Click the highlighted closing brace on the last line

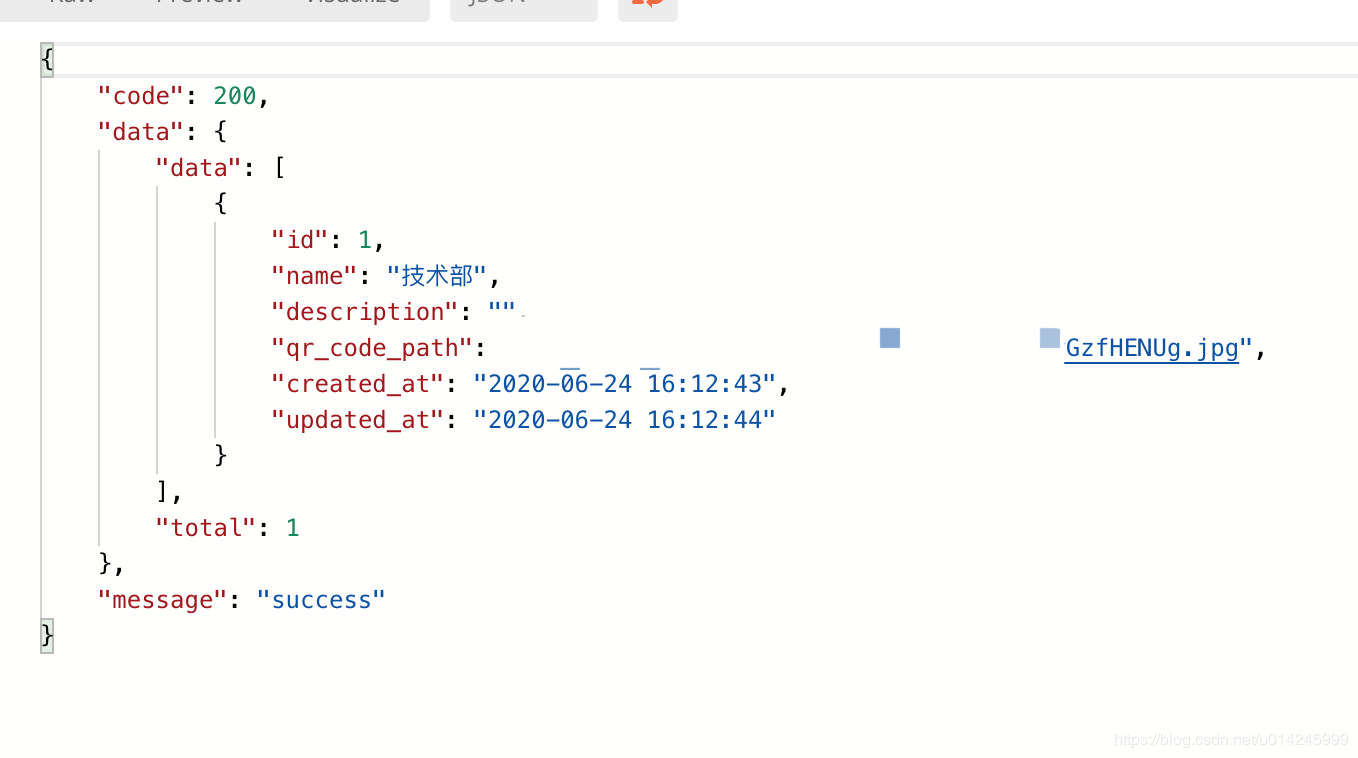(47, 636)
